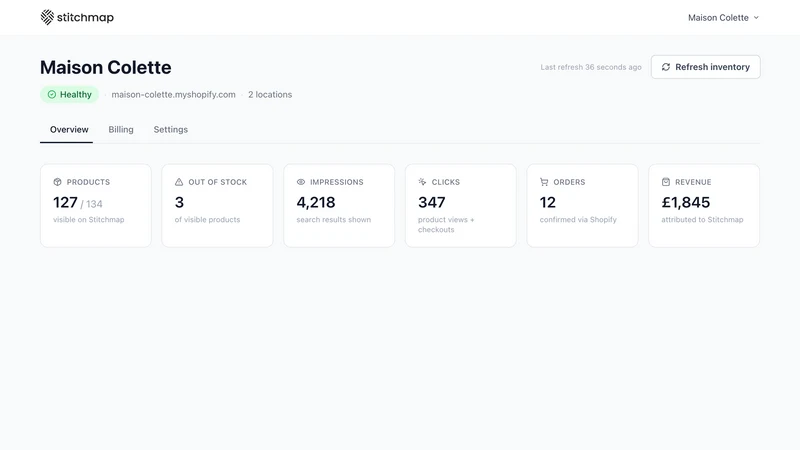
Task: Click 'search results shown' caption
Action: coord(334,220)
